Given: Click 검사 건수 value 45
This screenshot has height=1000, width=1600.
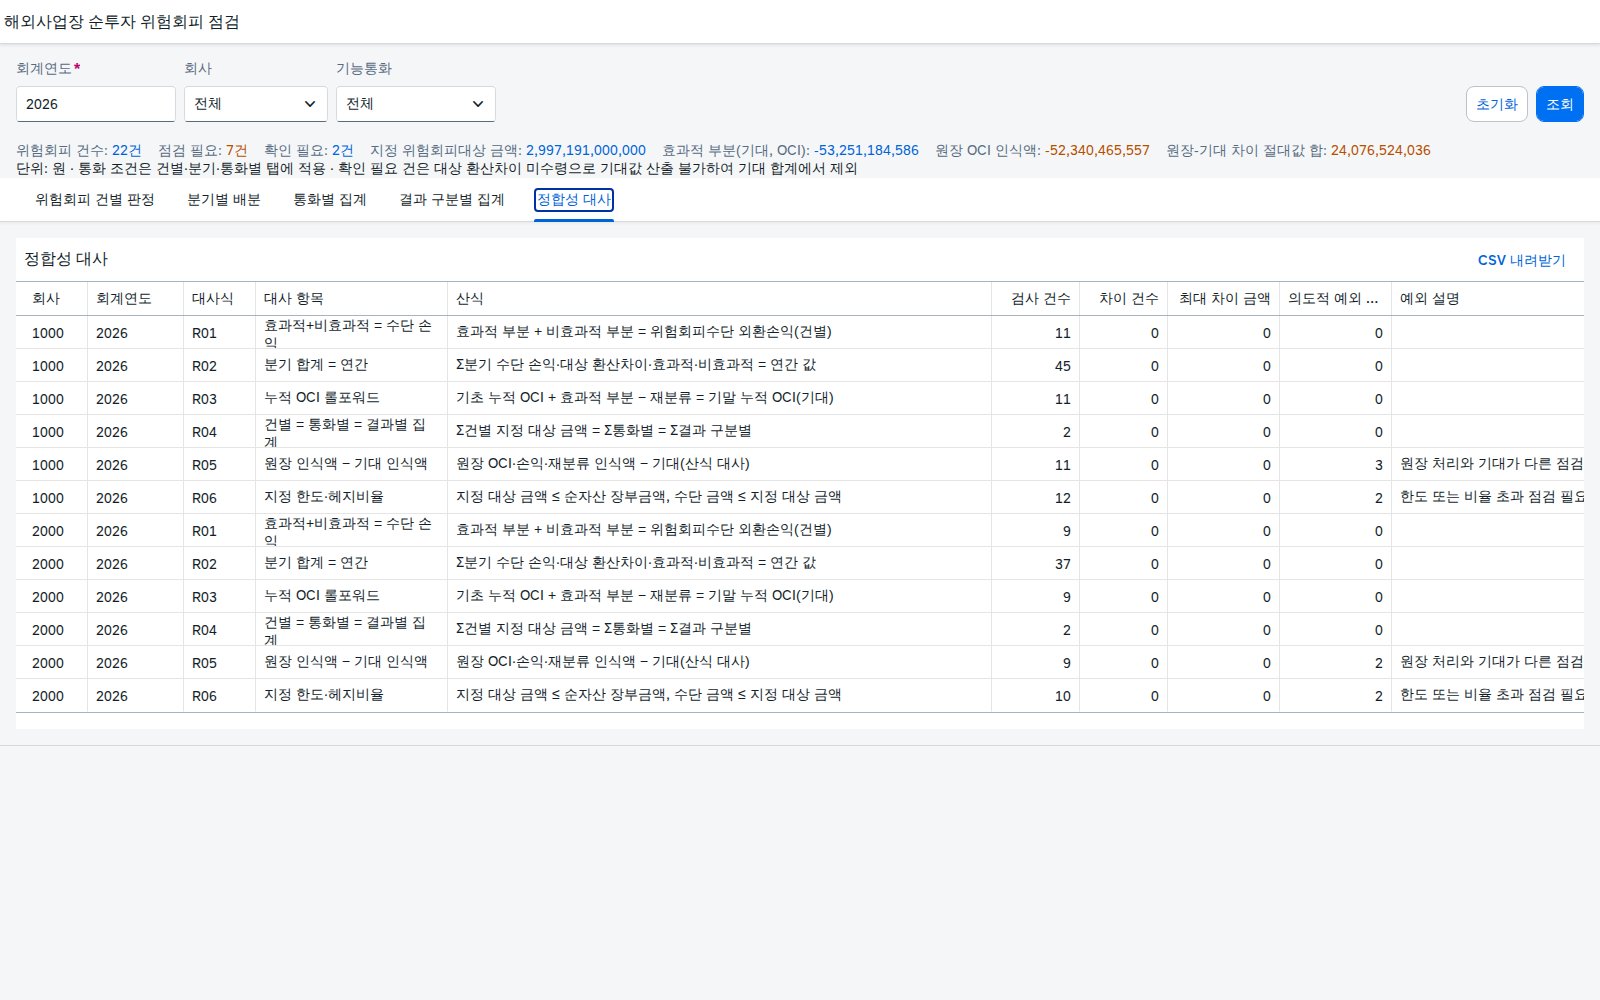Looking at the screenshot, I should [1063, 366].
